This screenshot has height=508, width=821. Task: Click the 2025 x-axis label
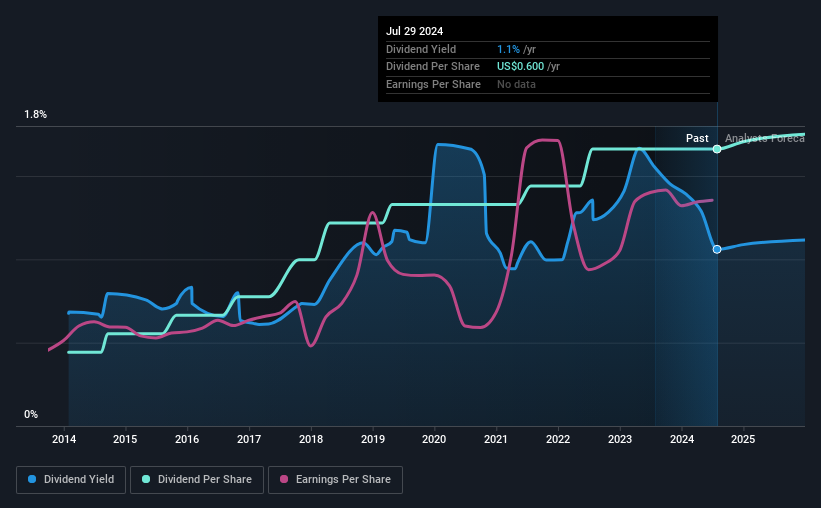[743, 439]
